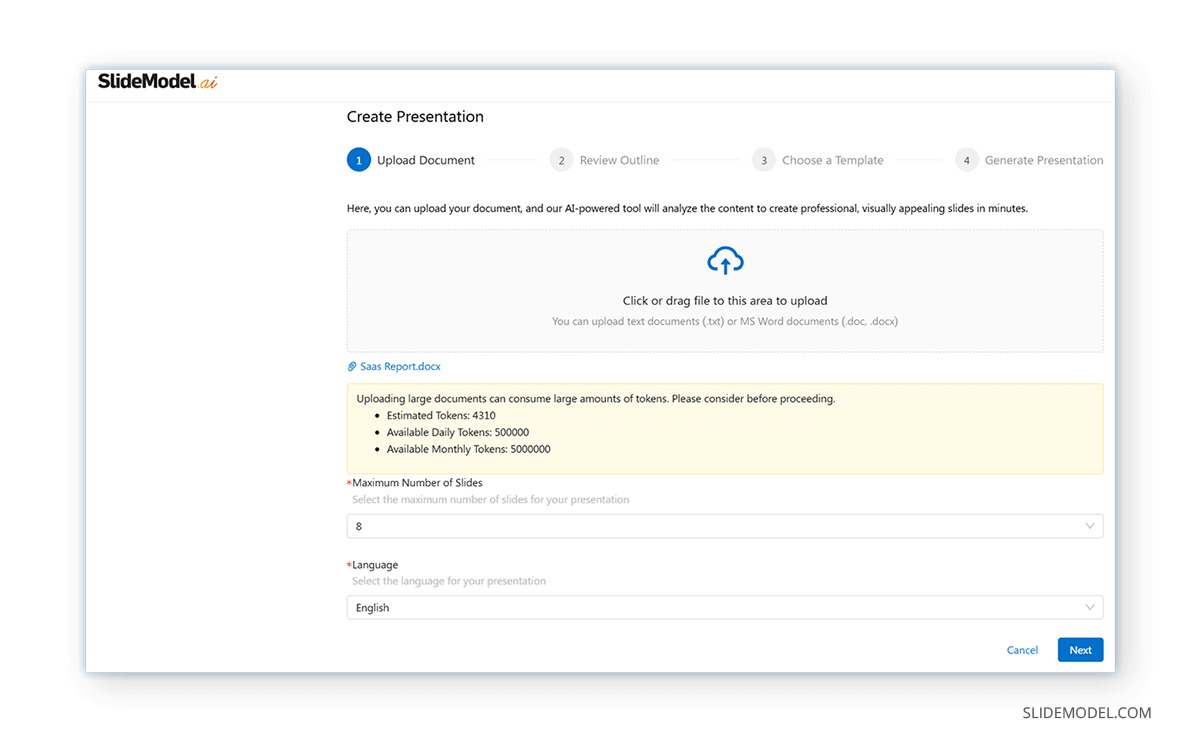This screenshot has width=1200, height=743.
Task: Click the file upload drop area
Action: point(725,290)
